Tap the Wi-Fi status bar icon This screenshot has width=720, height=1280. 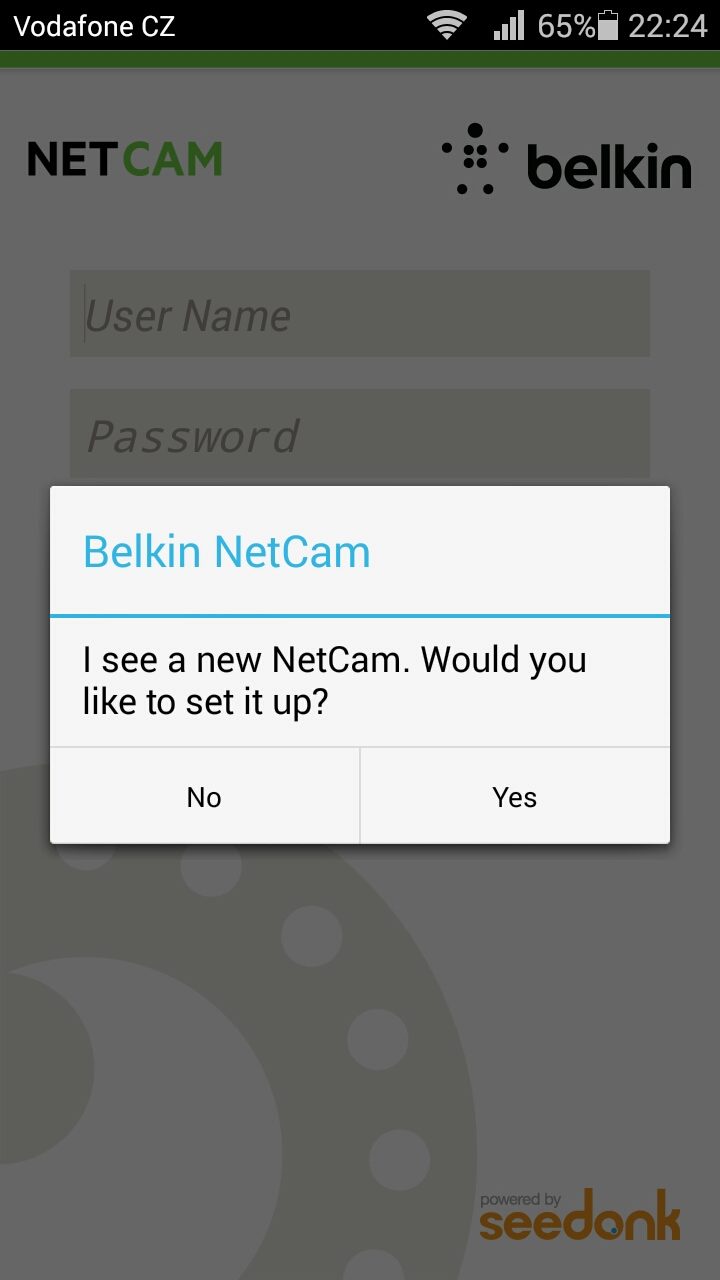(448, 25)
